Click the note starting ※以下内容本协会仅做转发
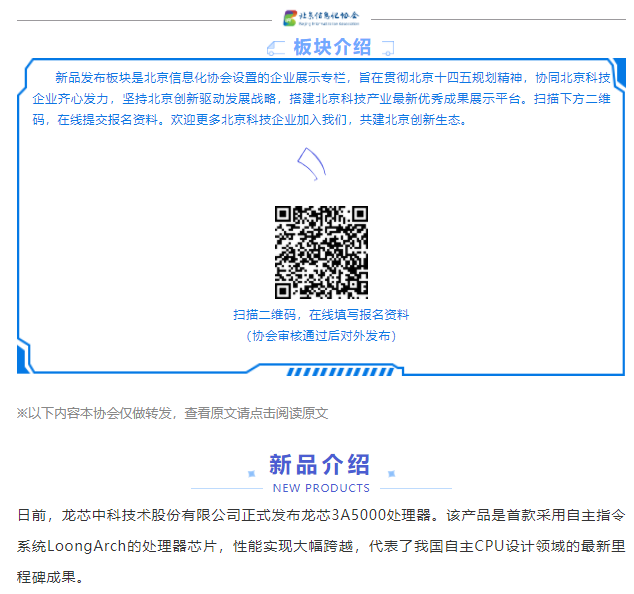 173,413
